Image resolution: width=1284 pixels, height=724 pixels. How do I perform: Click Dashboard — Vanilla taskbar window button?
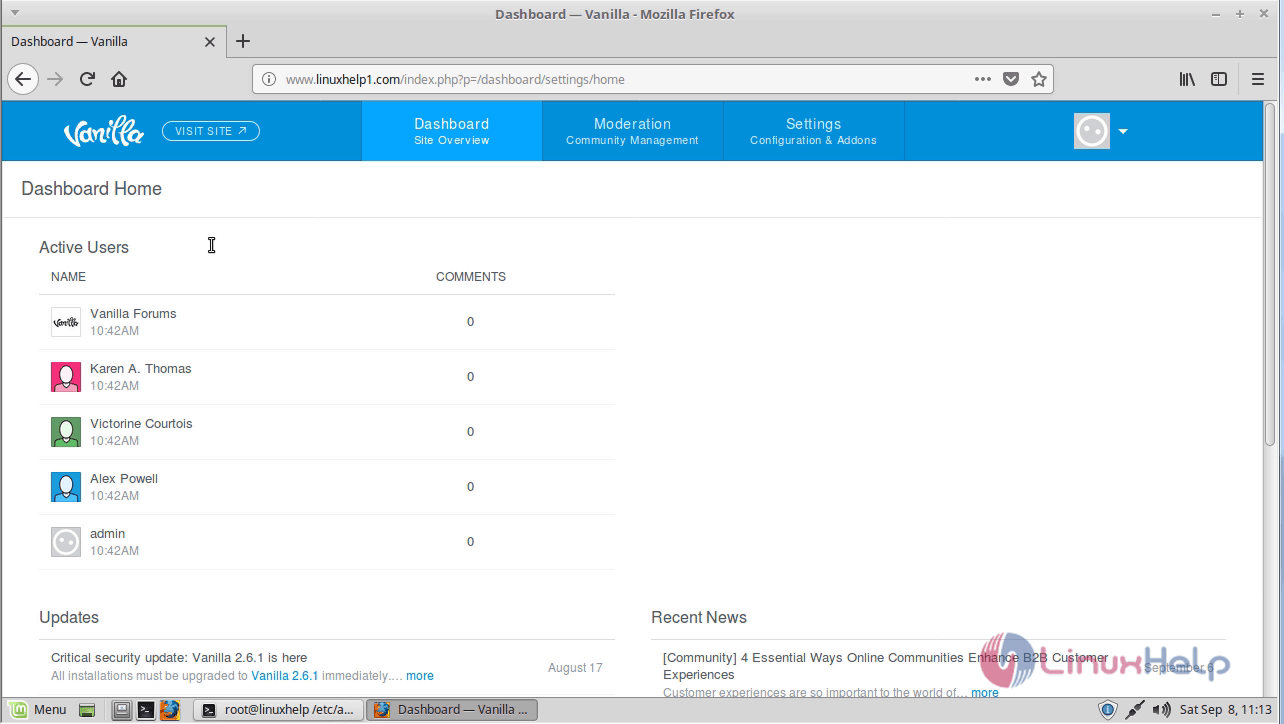coord(452,710)
